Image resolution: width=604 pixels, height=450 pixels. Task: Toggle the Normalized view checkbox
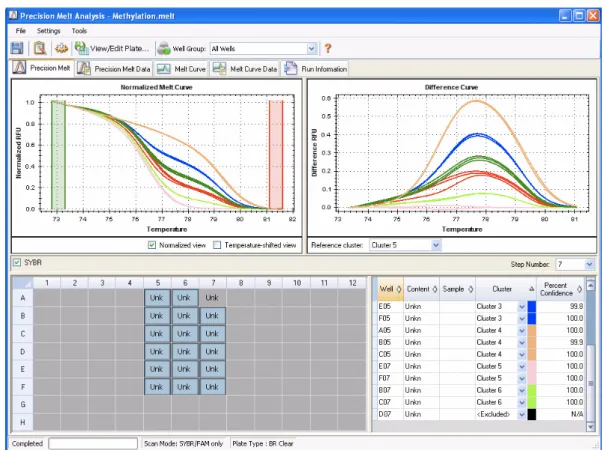(x=152, y=245)
